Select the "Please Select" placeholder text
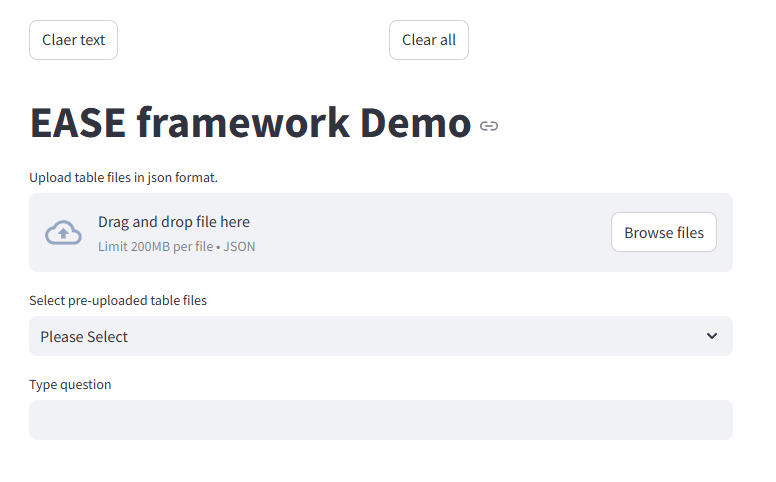776x482 pixels. click(84, 337)
